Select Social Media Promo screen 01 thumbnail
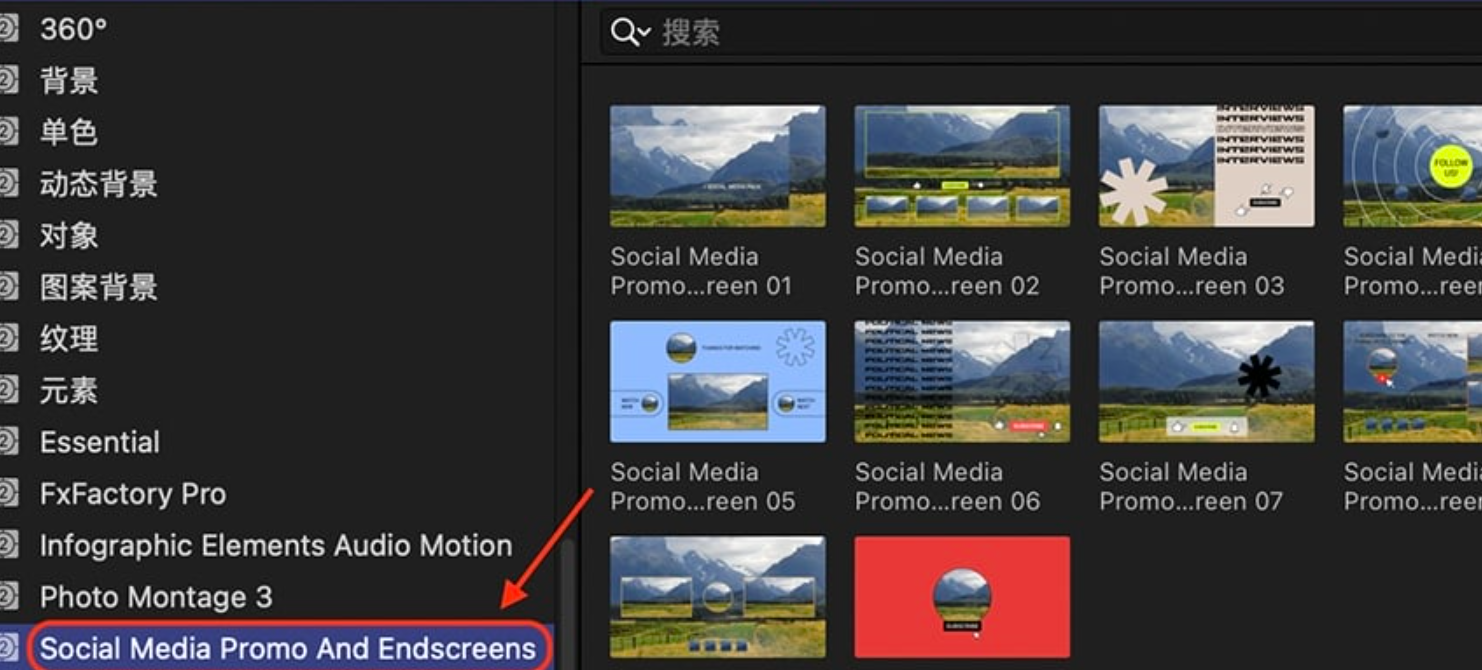1482x670 pixels. (x=718, y=166)
